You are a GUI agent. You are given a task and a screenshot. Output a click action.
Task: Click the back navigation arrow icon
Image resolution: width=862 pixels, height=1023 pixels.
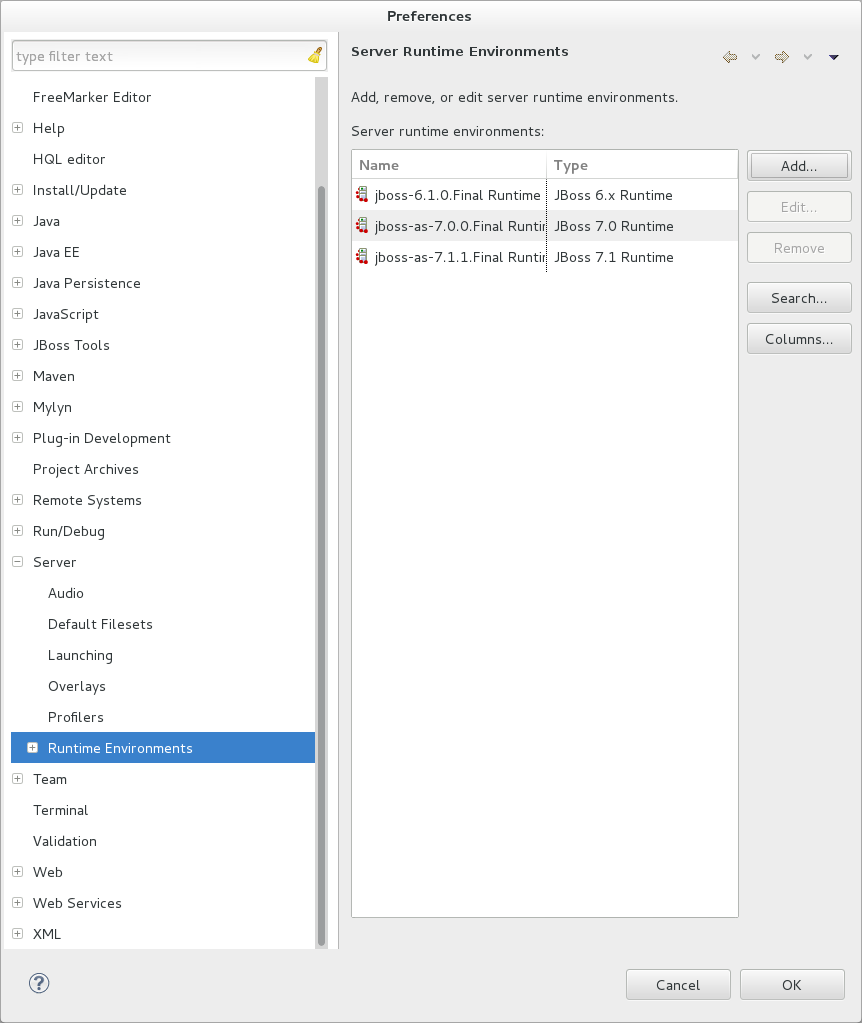pos(729,56)
